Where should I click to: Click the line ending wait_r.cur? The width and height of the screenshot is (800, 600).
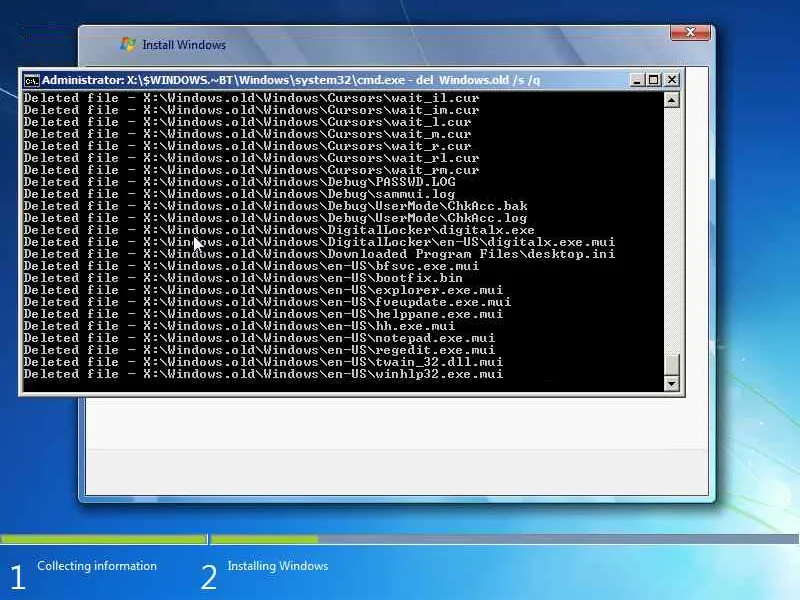point(247,146)
